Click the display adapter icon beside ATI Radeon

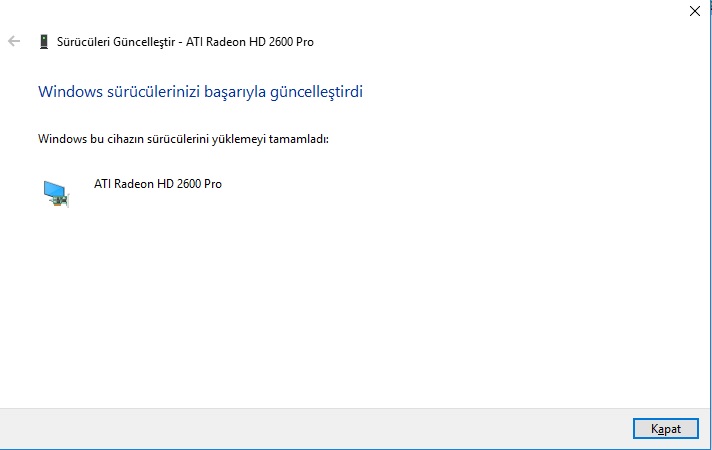click(56, 194)
